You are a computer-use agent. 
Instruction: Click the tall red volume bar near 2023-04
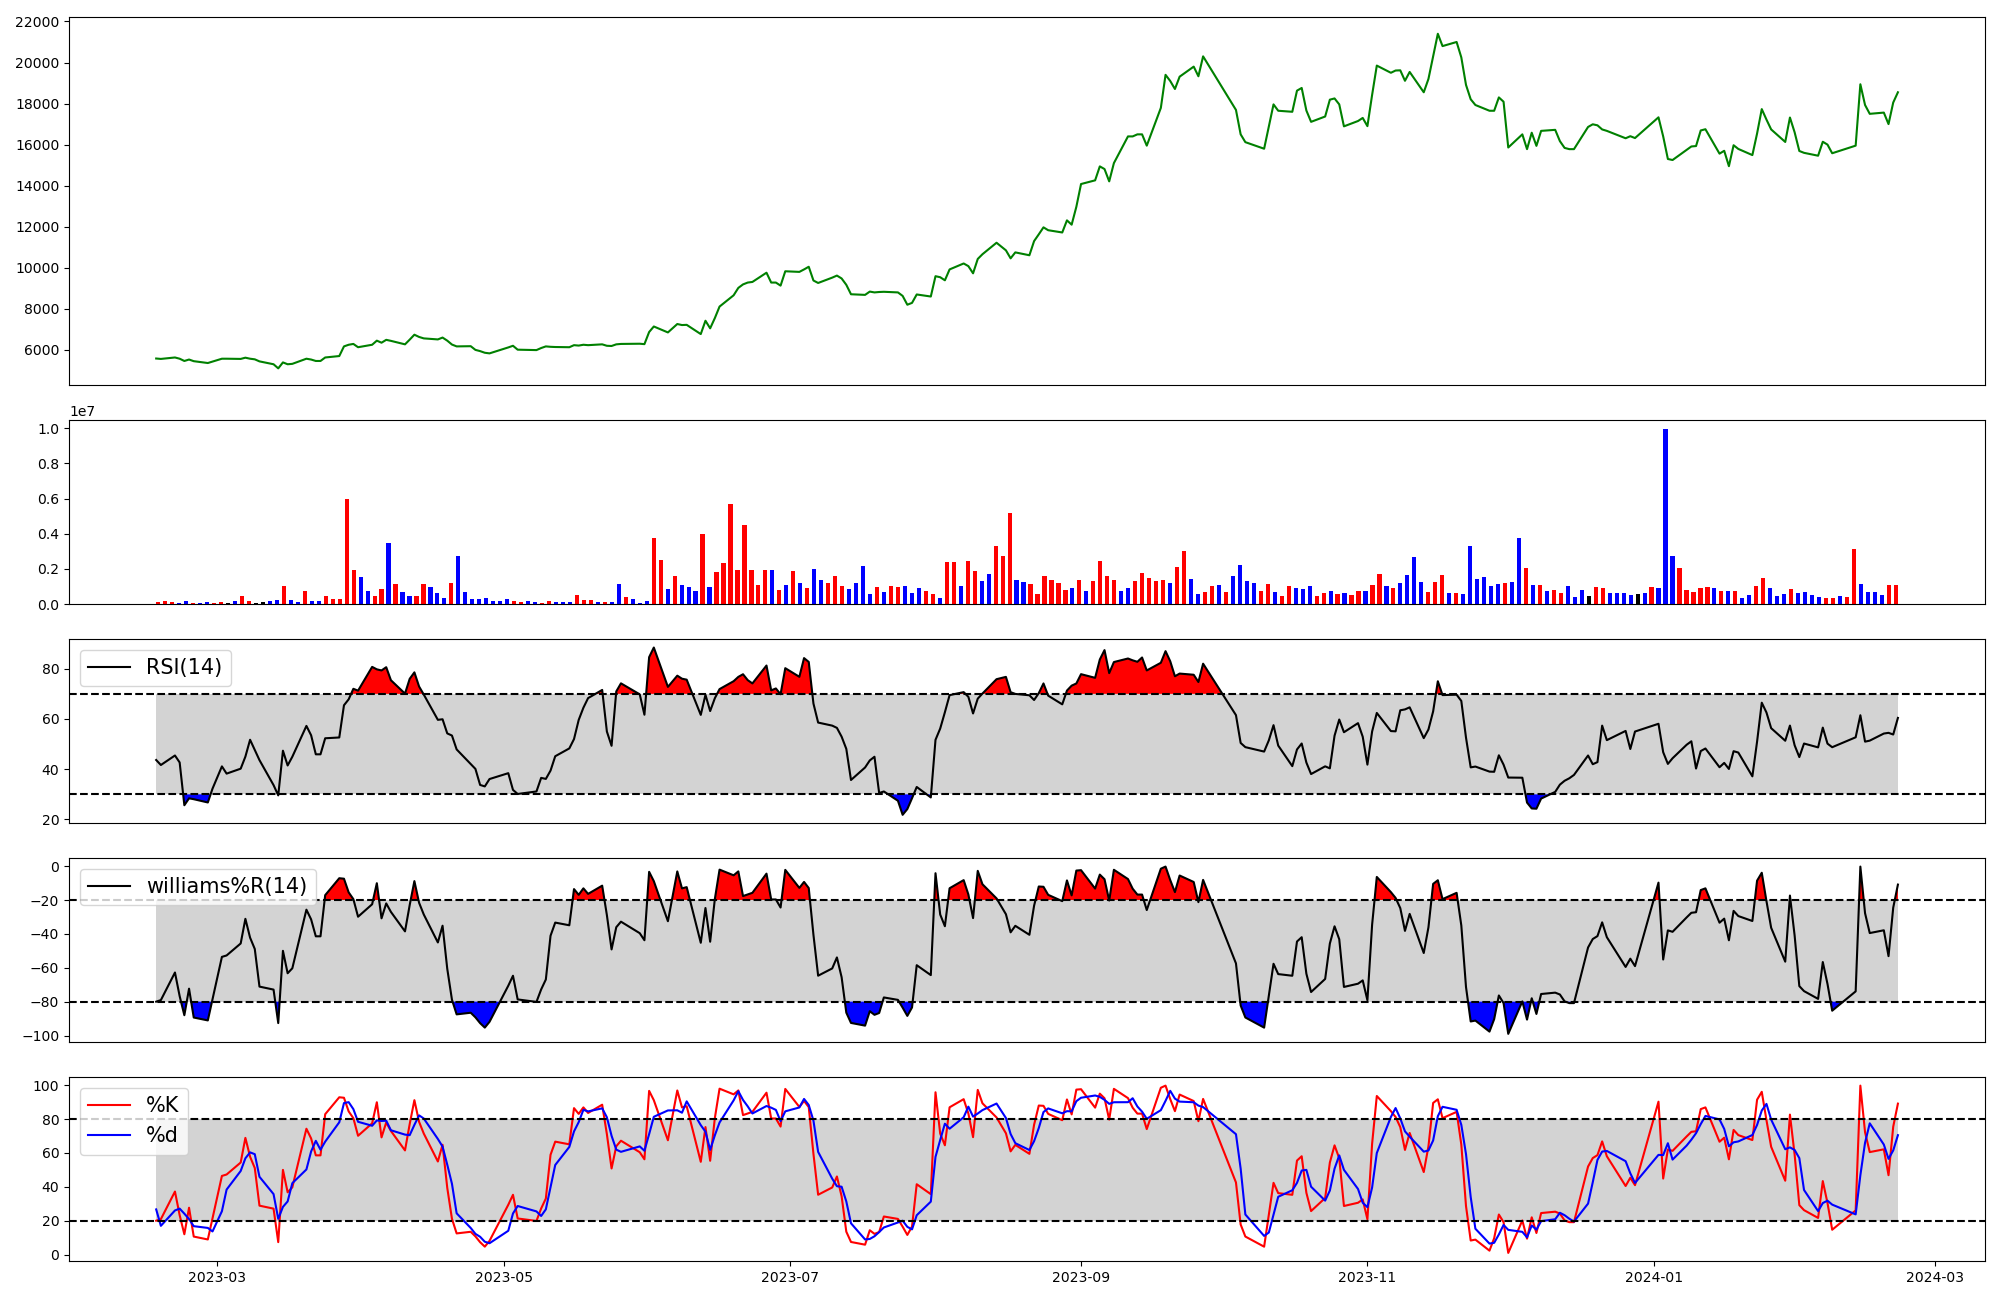[x=347, y=551]
